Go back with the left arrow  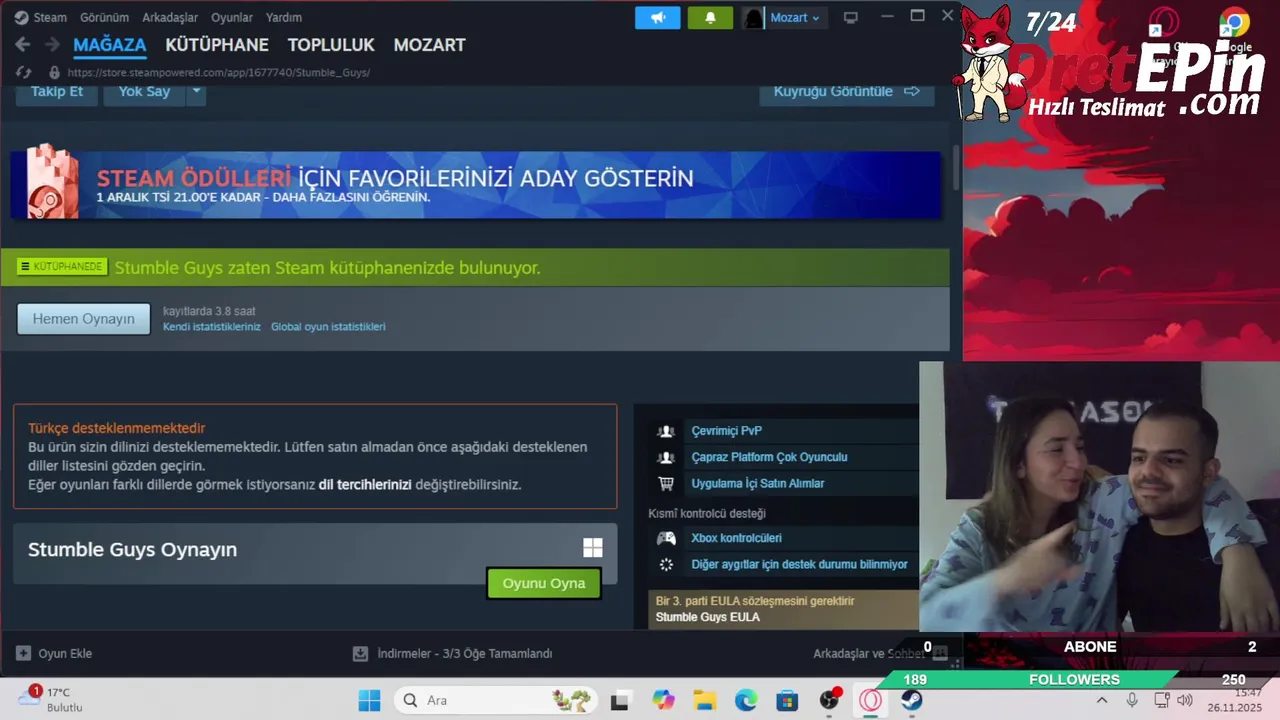[22, 45]
